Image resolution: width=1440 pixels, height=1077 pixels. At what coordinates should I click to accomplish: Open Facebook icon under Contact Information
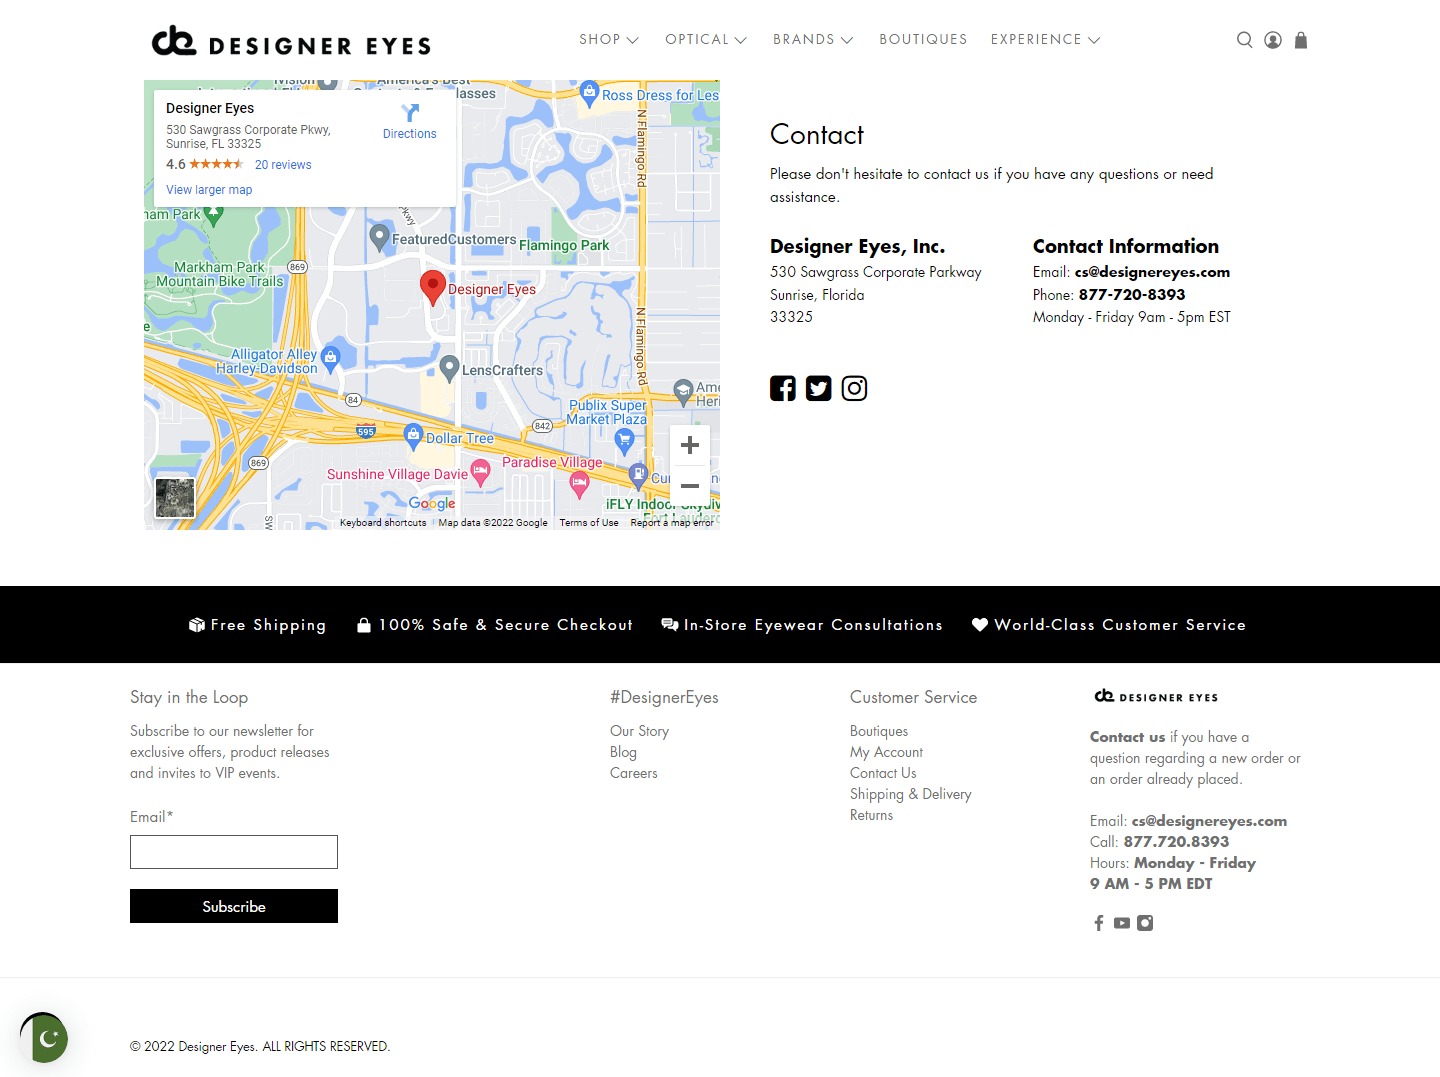click(x=783, y=388)
